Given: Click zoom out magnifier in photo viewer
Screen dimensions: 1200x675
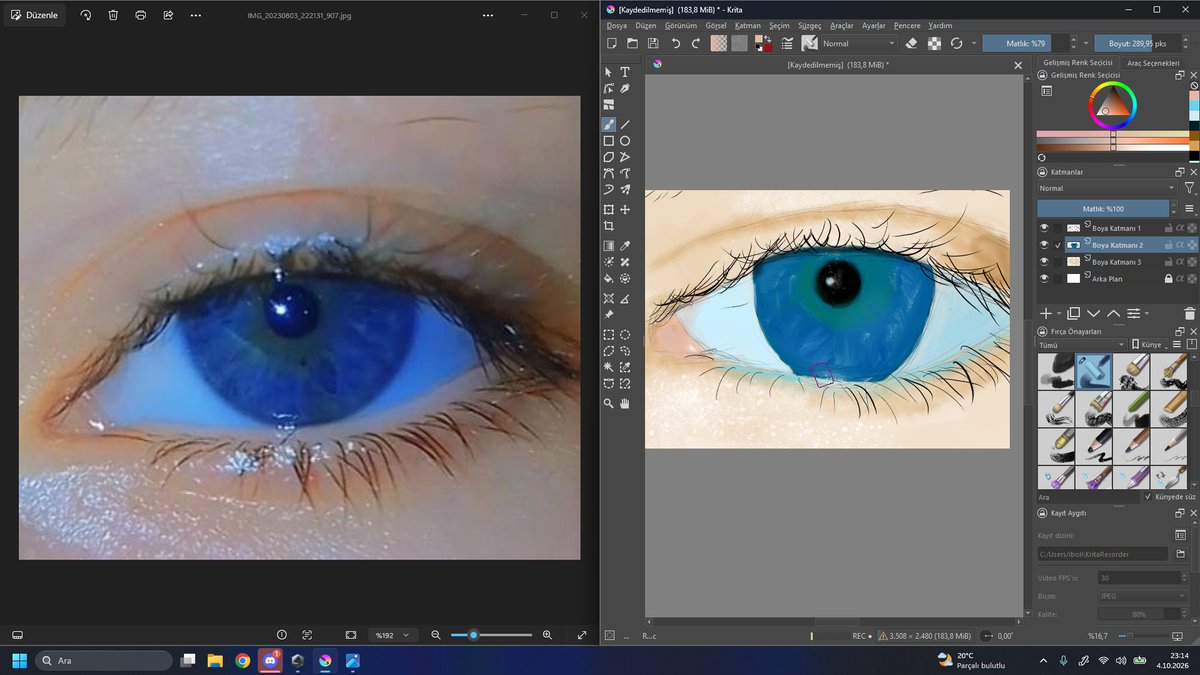Looking at the screenshot, I should (x=436, y=635).
